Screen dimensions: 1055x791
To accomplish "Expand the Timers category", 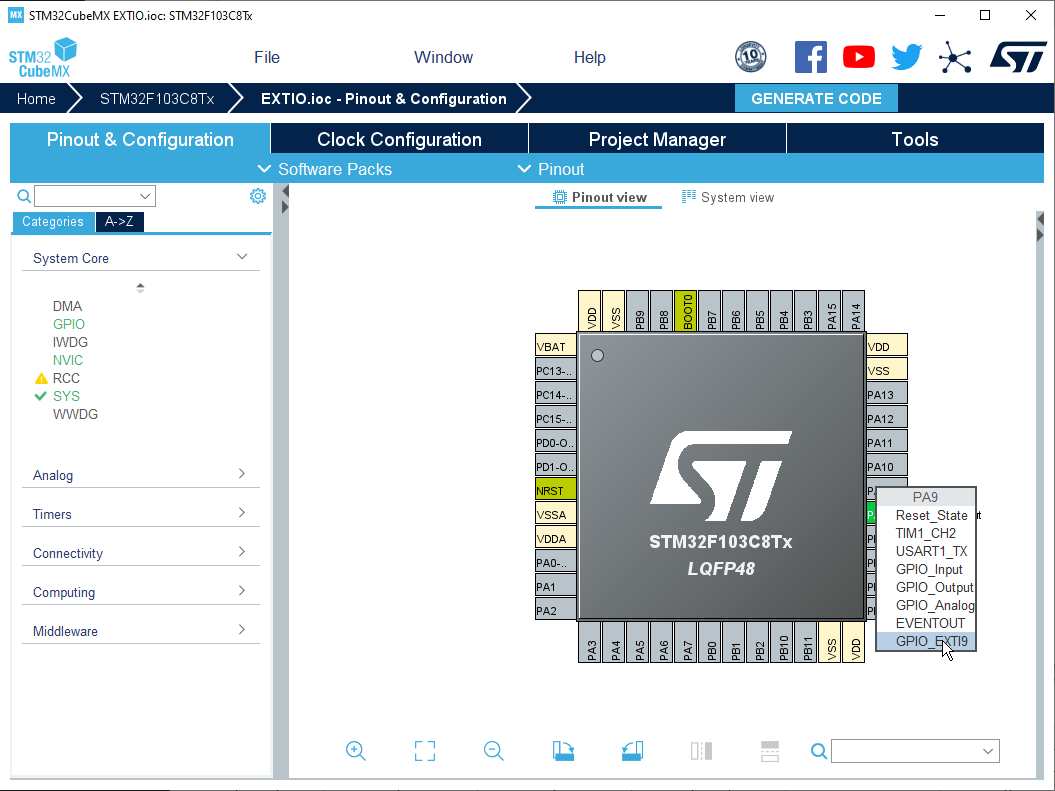I will (242, 513).
